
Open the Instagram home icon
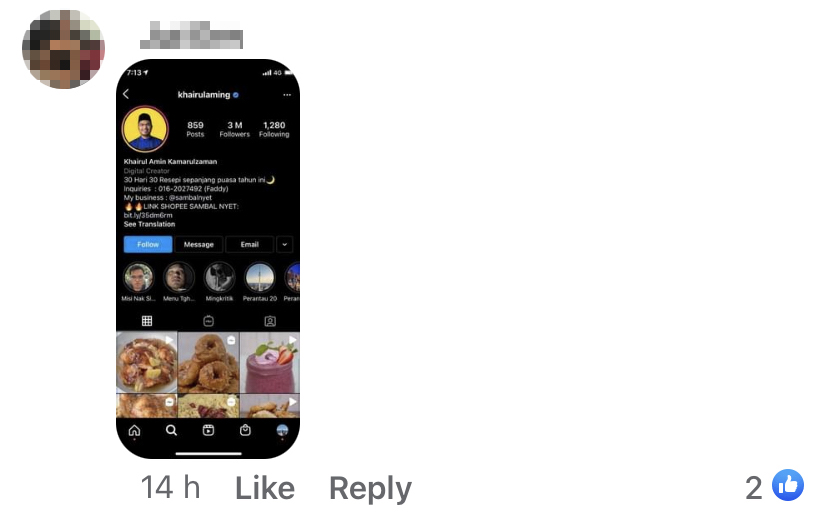click(x=135, y=431)
